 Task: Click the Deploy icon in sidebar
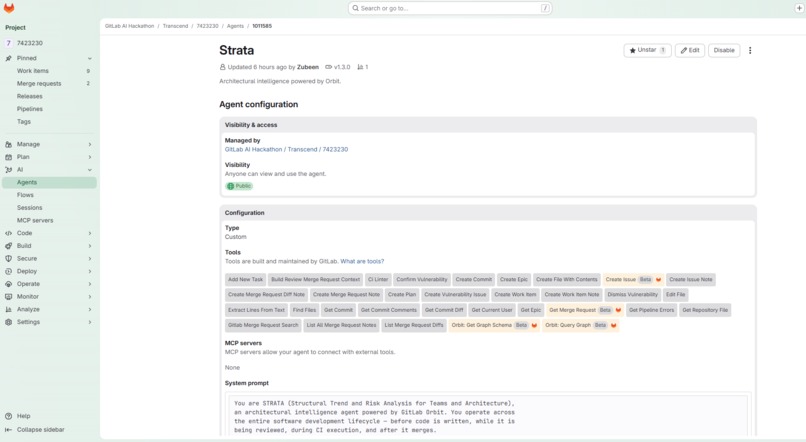pyautogui.click(x=8, y=271)
